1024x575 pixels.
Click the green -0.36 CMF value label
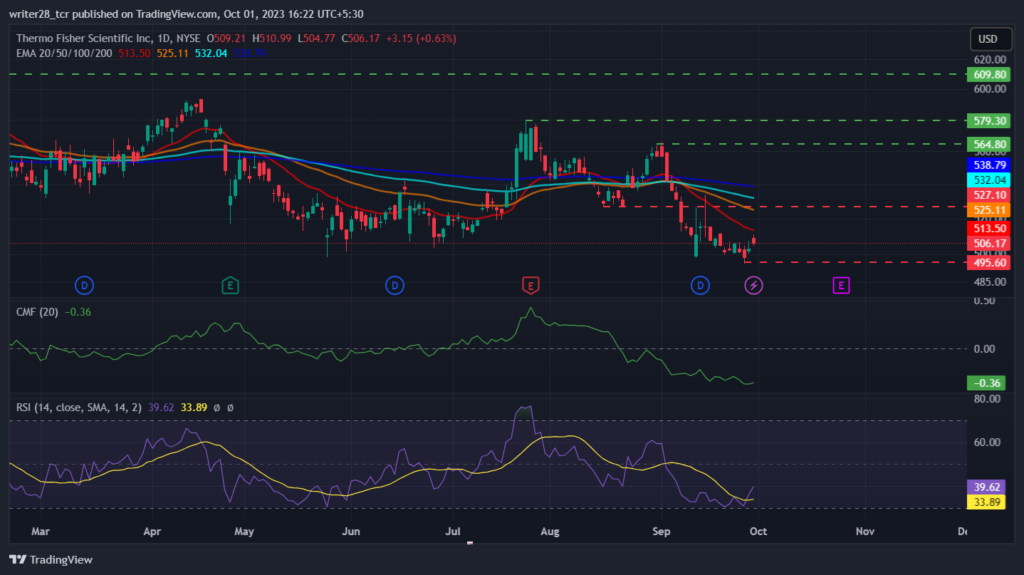pyautogui.click(x=986, y=384)
